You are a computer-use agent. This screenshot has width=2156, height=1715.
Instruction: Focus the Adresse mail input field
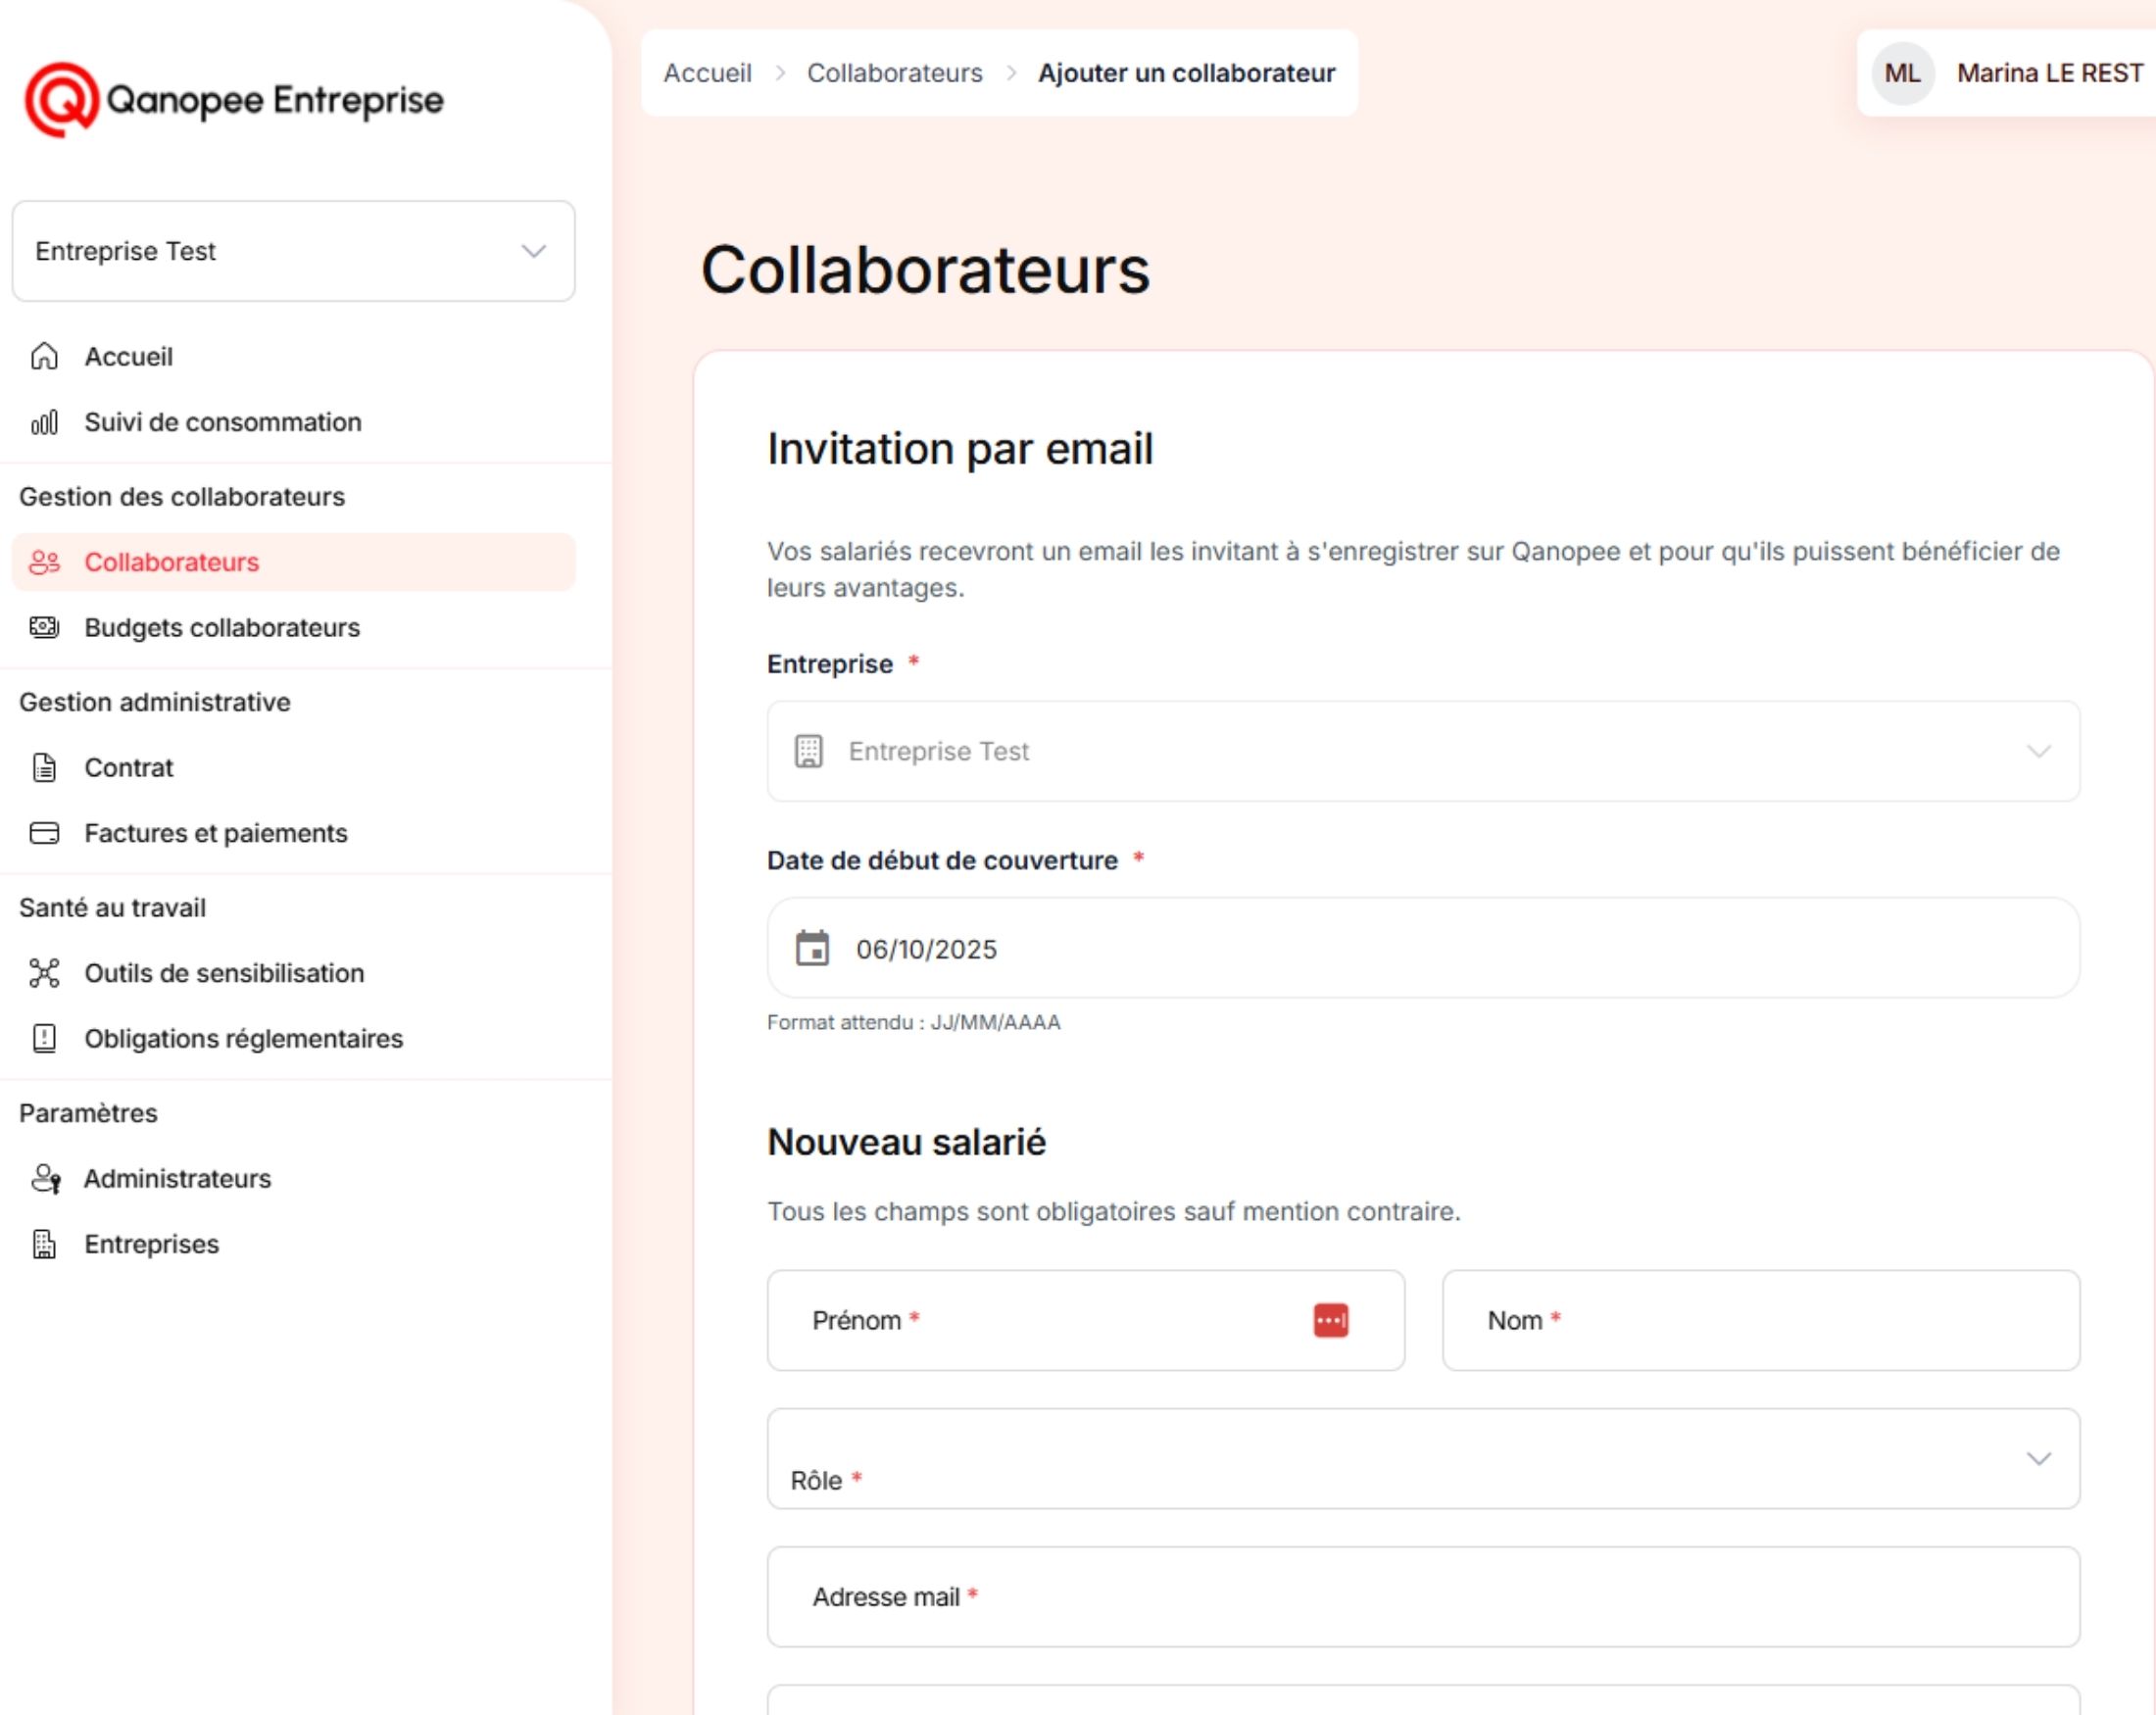[1422, 1597]
